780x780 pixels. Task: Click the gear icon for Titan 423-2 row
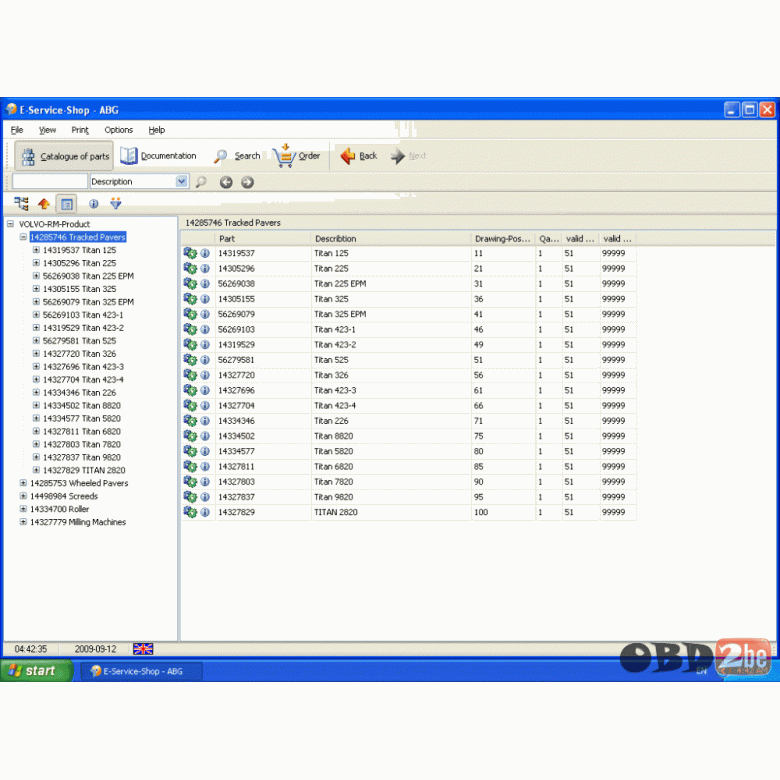190,345
